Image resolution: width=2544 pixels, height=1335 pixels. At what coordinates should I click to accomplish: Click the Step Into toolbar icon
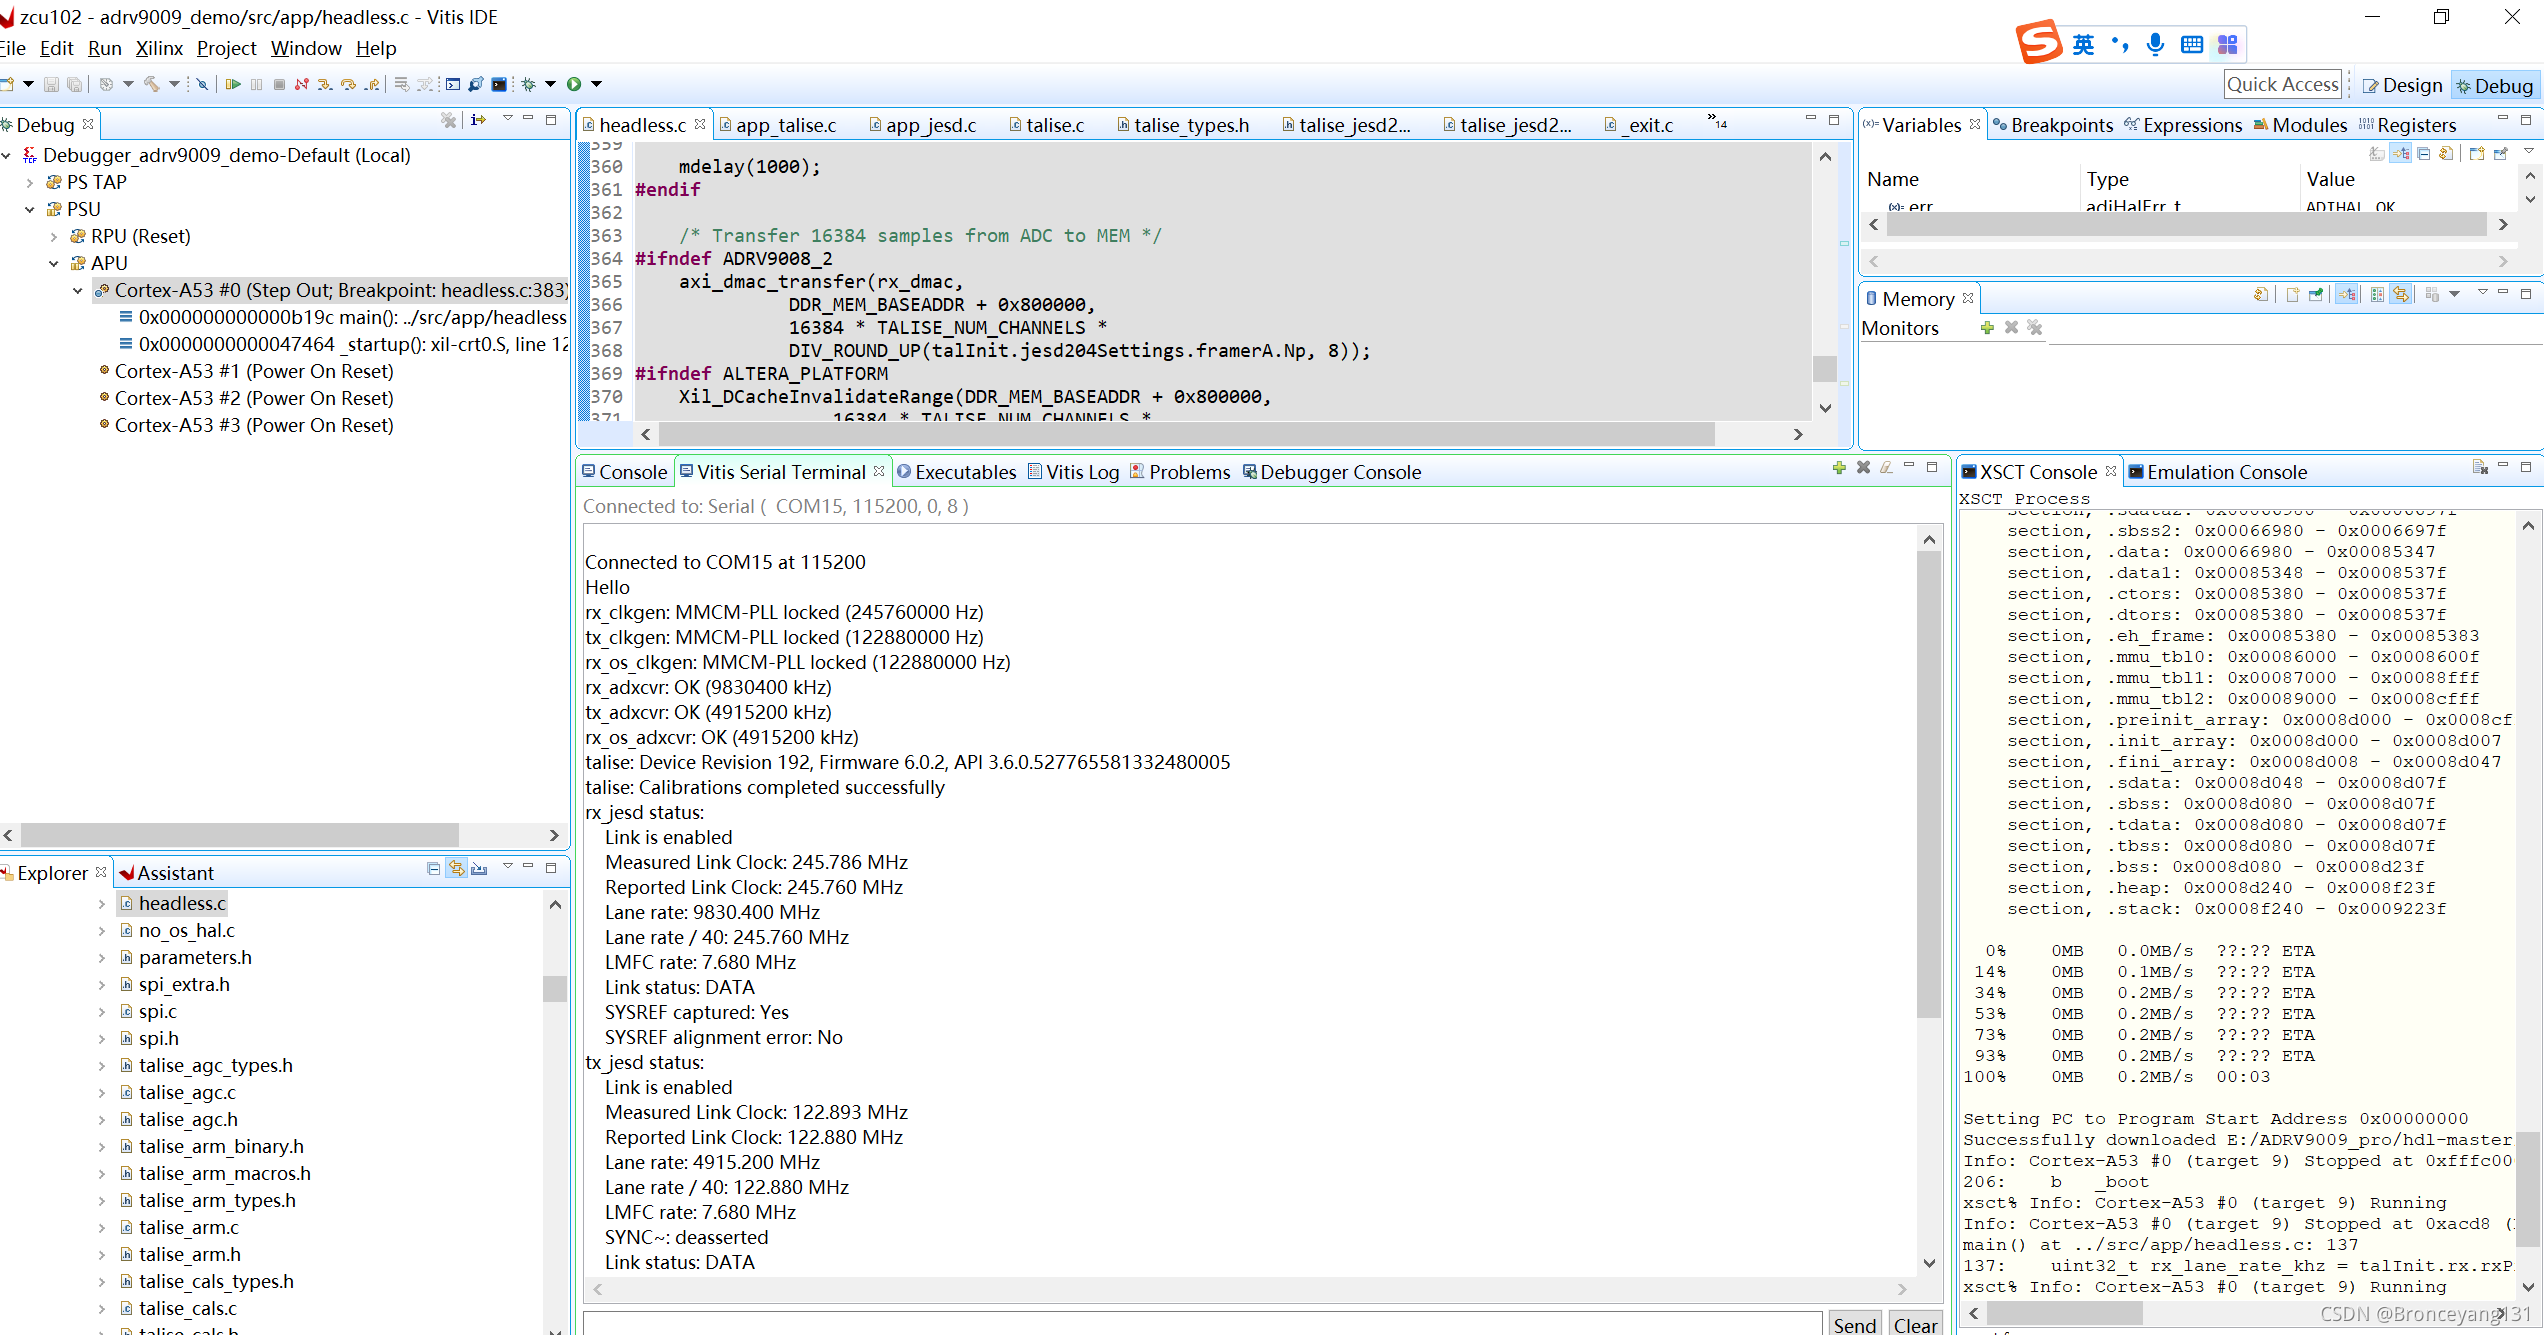click(325, 84)
